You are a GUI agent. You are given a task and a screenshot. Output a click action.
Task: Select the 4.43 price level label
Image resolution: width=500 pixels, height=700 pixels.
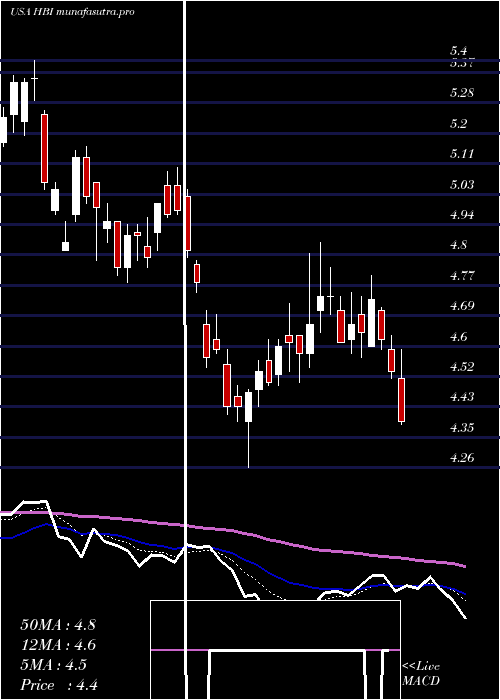click(x=462, y=397)
